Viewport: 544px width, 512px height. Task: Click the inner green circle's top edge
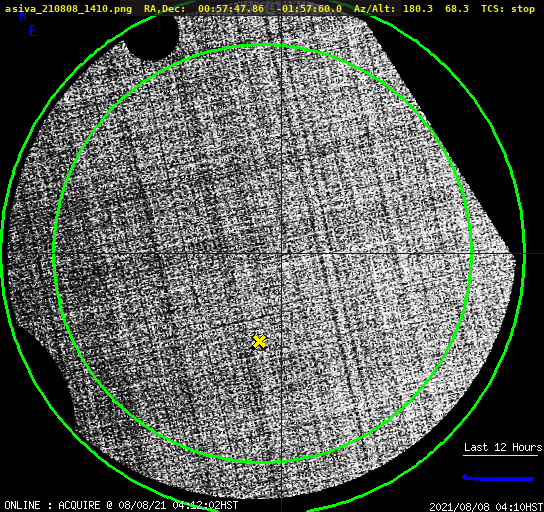[263, 45]
